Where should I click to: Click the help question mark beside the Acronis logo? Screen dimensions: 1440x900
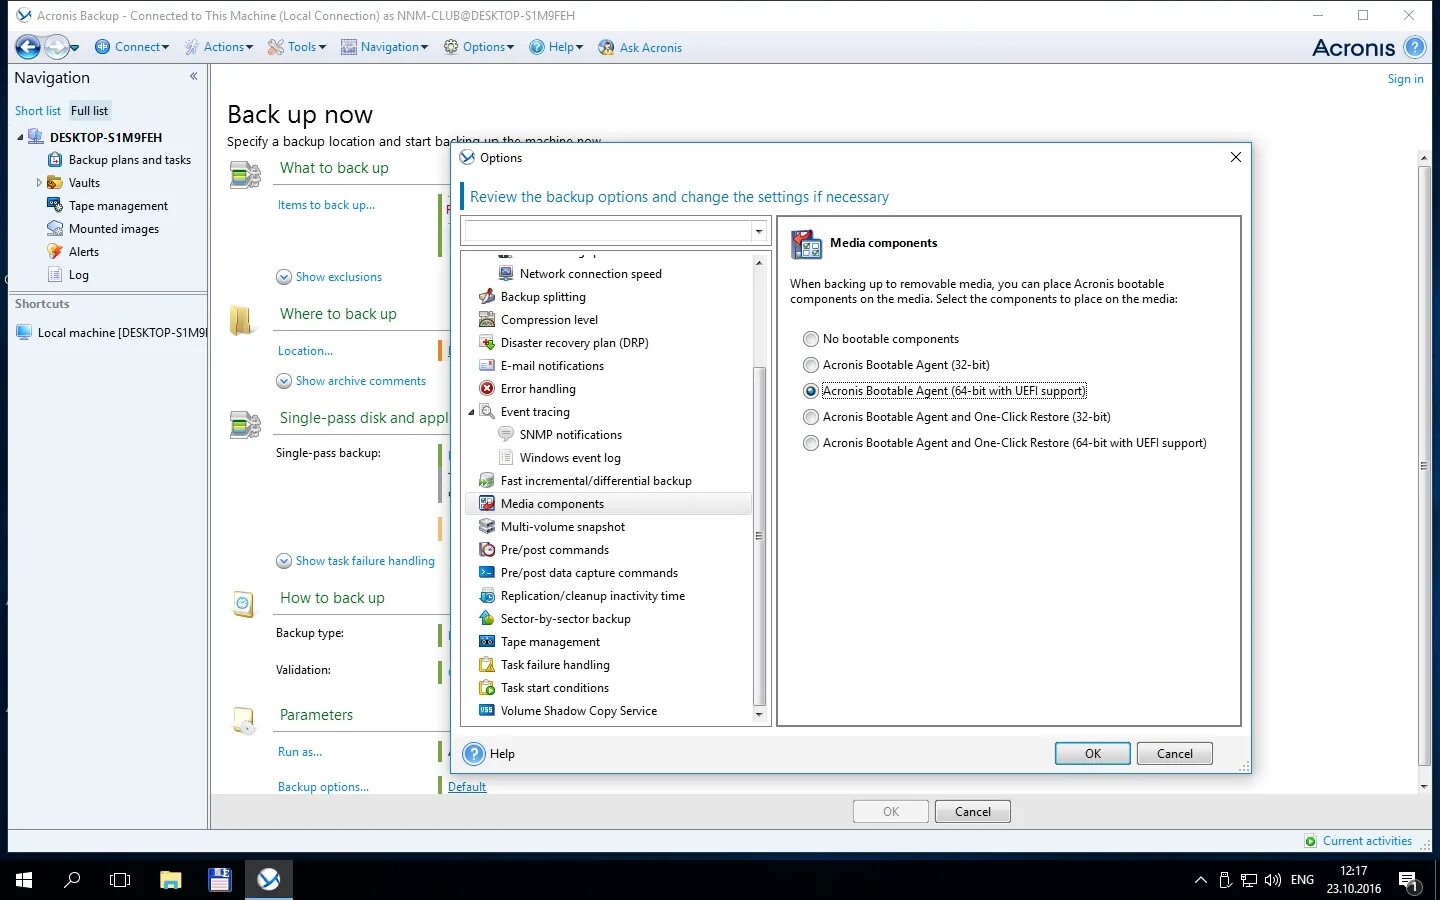click(x=1414, y=47)
